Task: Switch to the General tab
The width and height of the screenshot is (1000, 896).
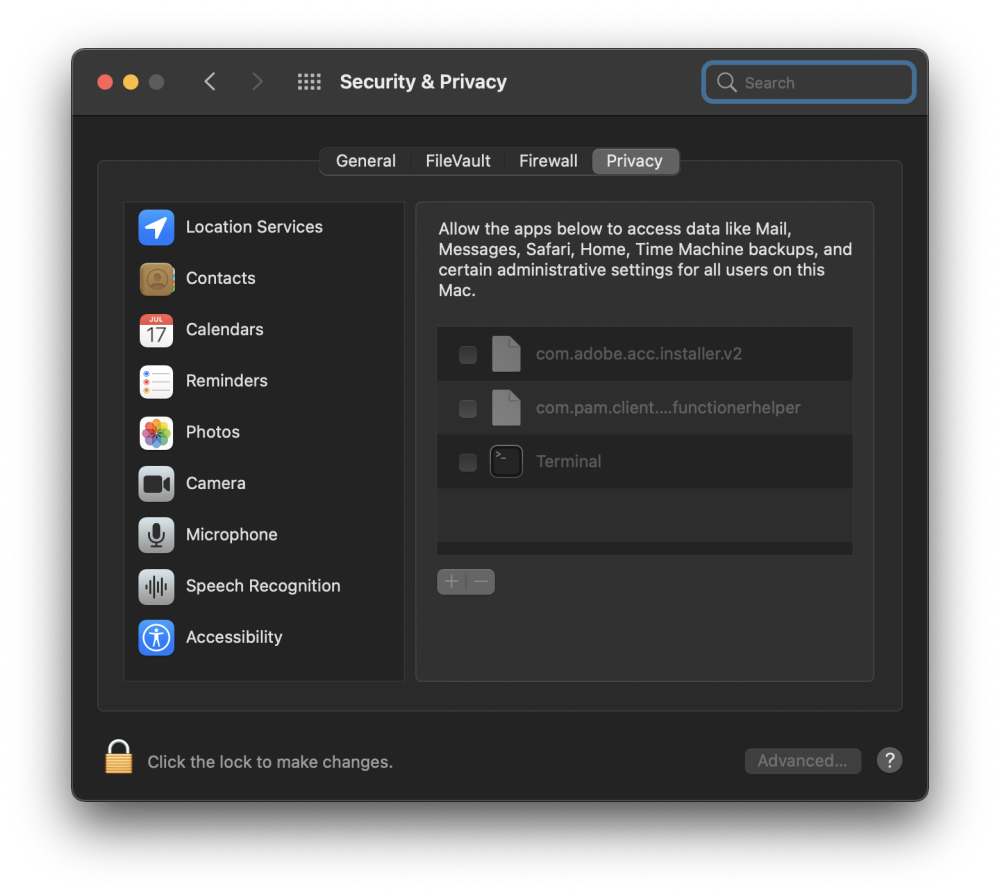Action: point(365,161)
